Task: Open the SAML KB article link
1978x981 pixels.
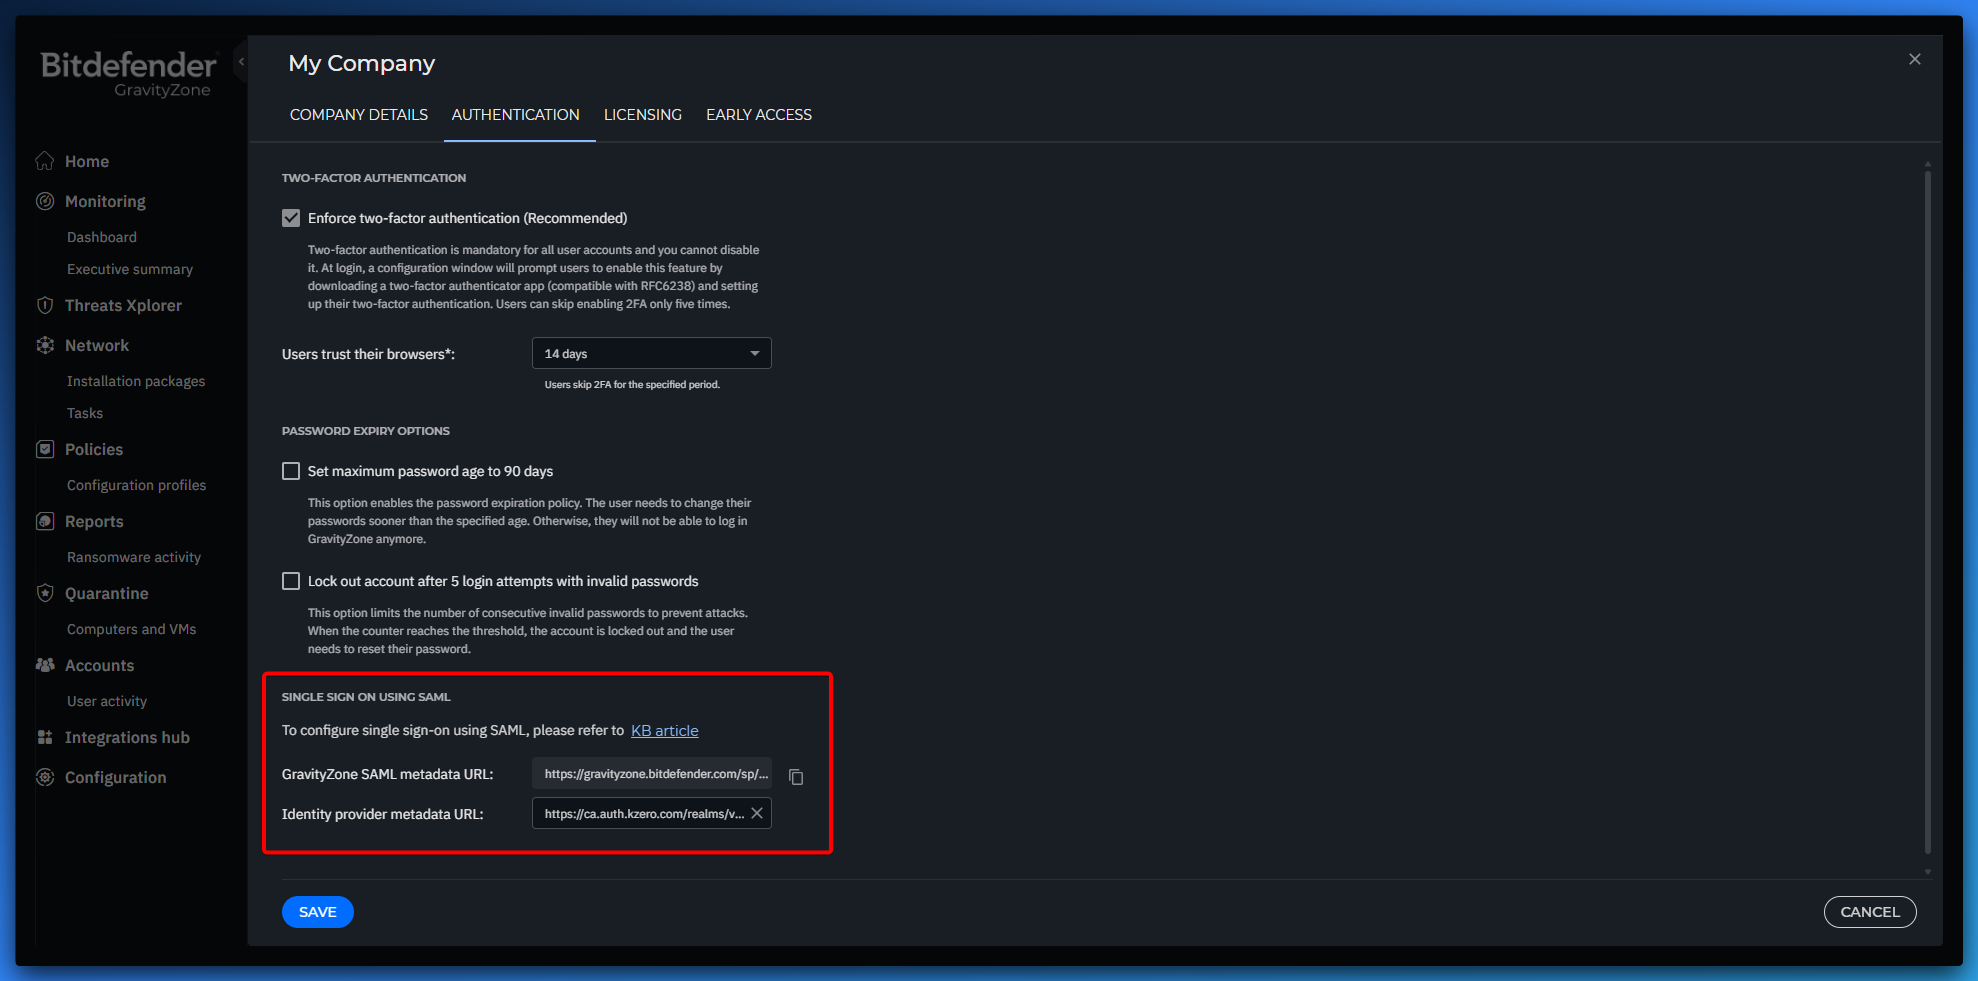Action: tap(664, 731)
